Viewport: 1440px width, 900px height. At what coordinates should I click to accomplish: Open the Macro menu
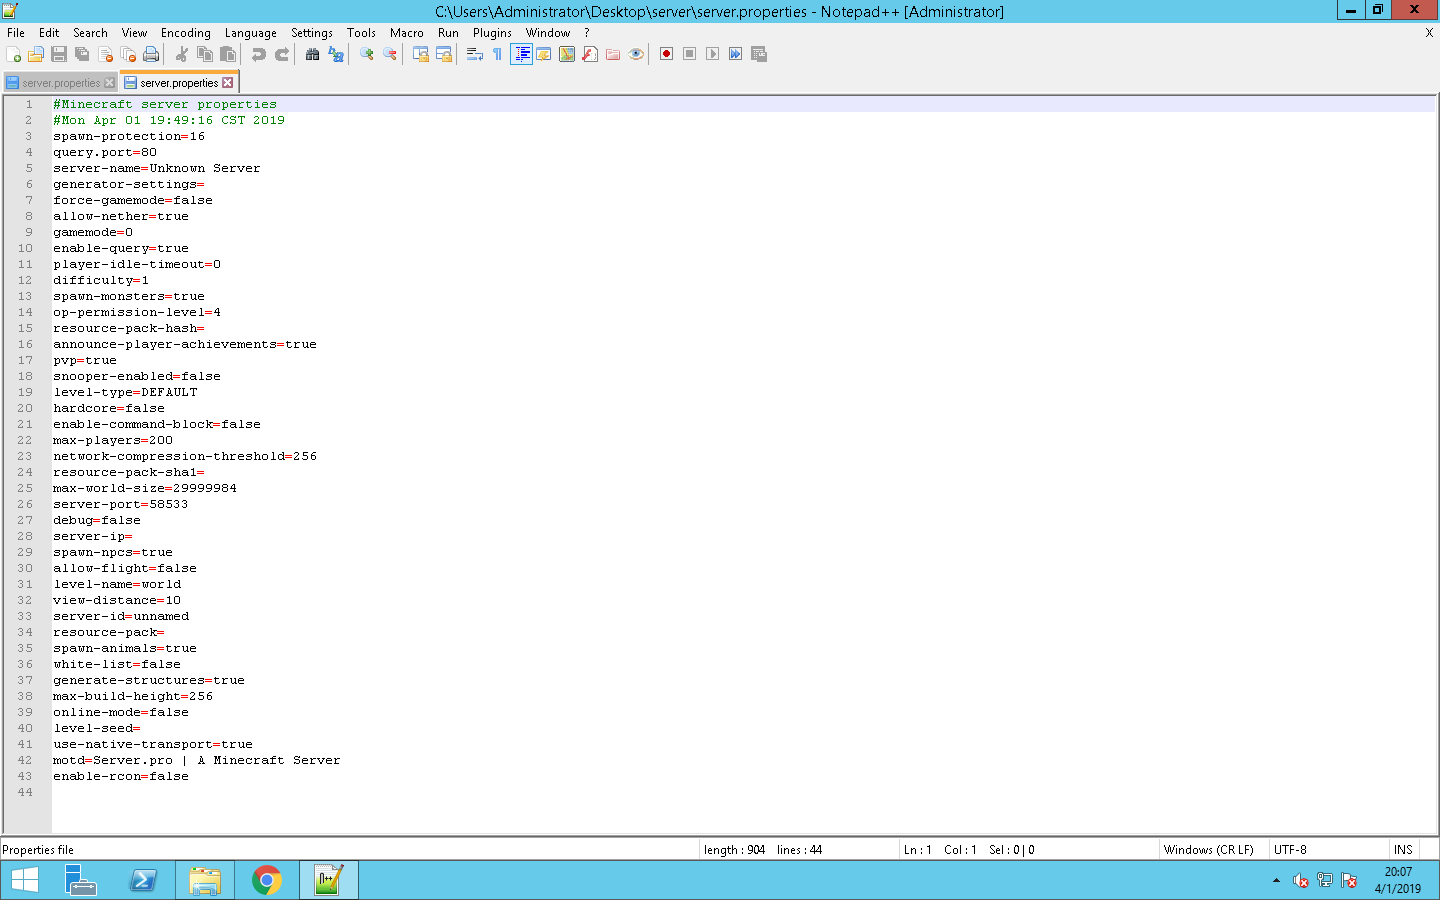pos(407,33)
